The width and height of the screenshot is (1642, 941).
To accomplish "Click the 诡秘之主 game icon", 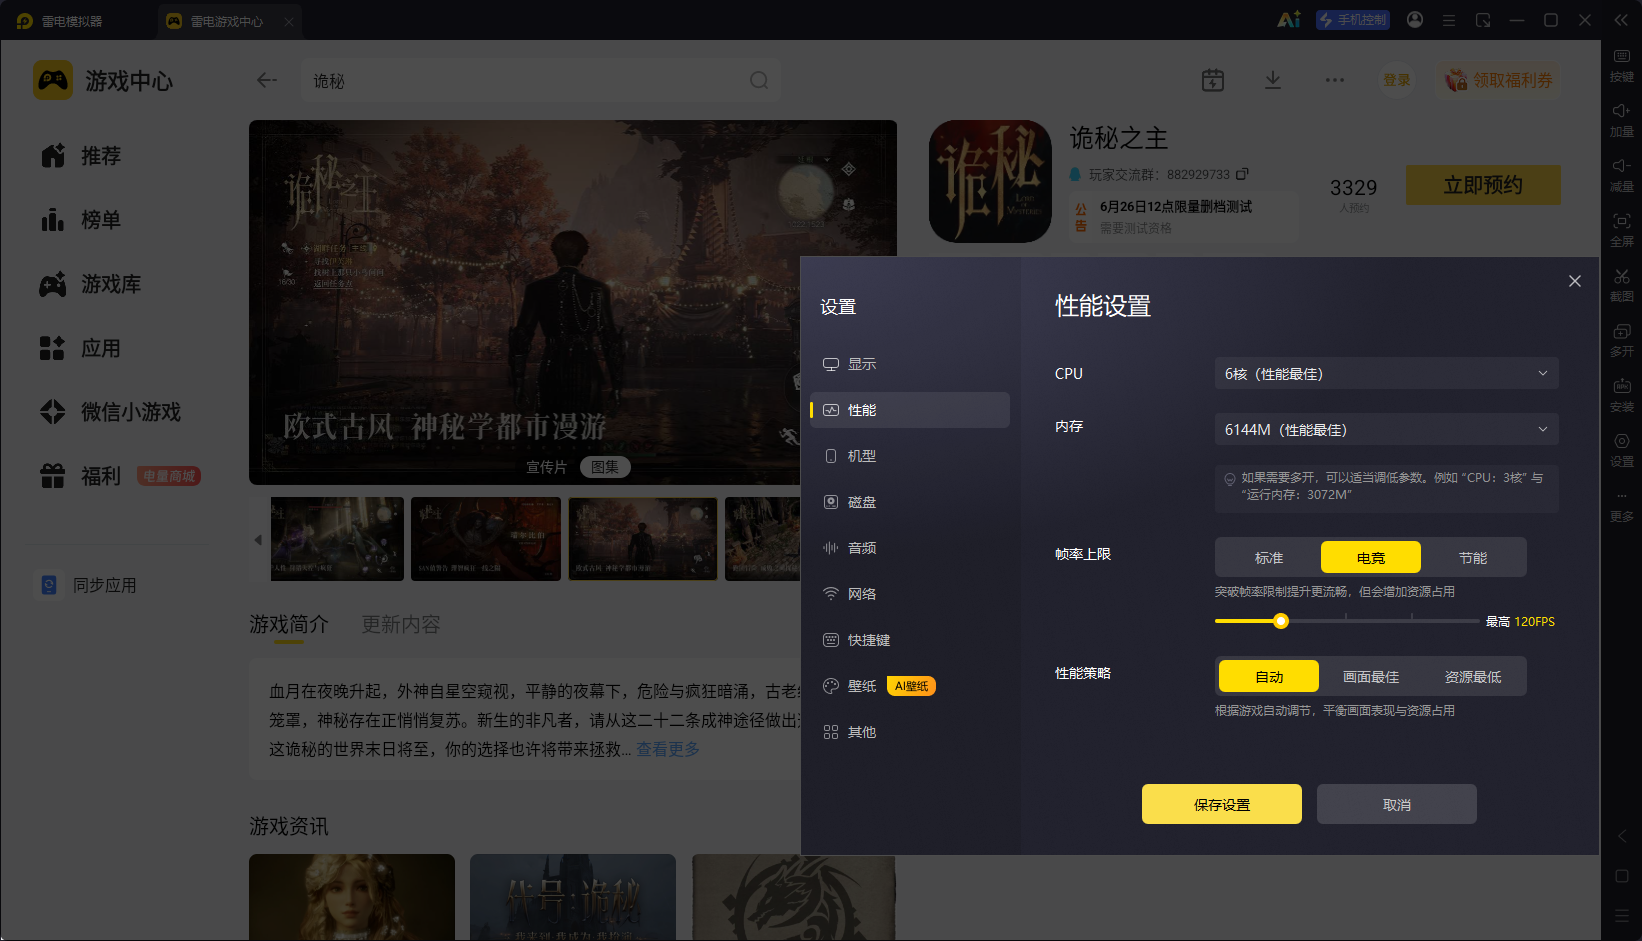I will click(x=990, y=181).
